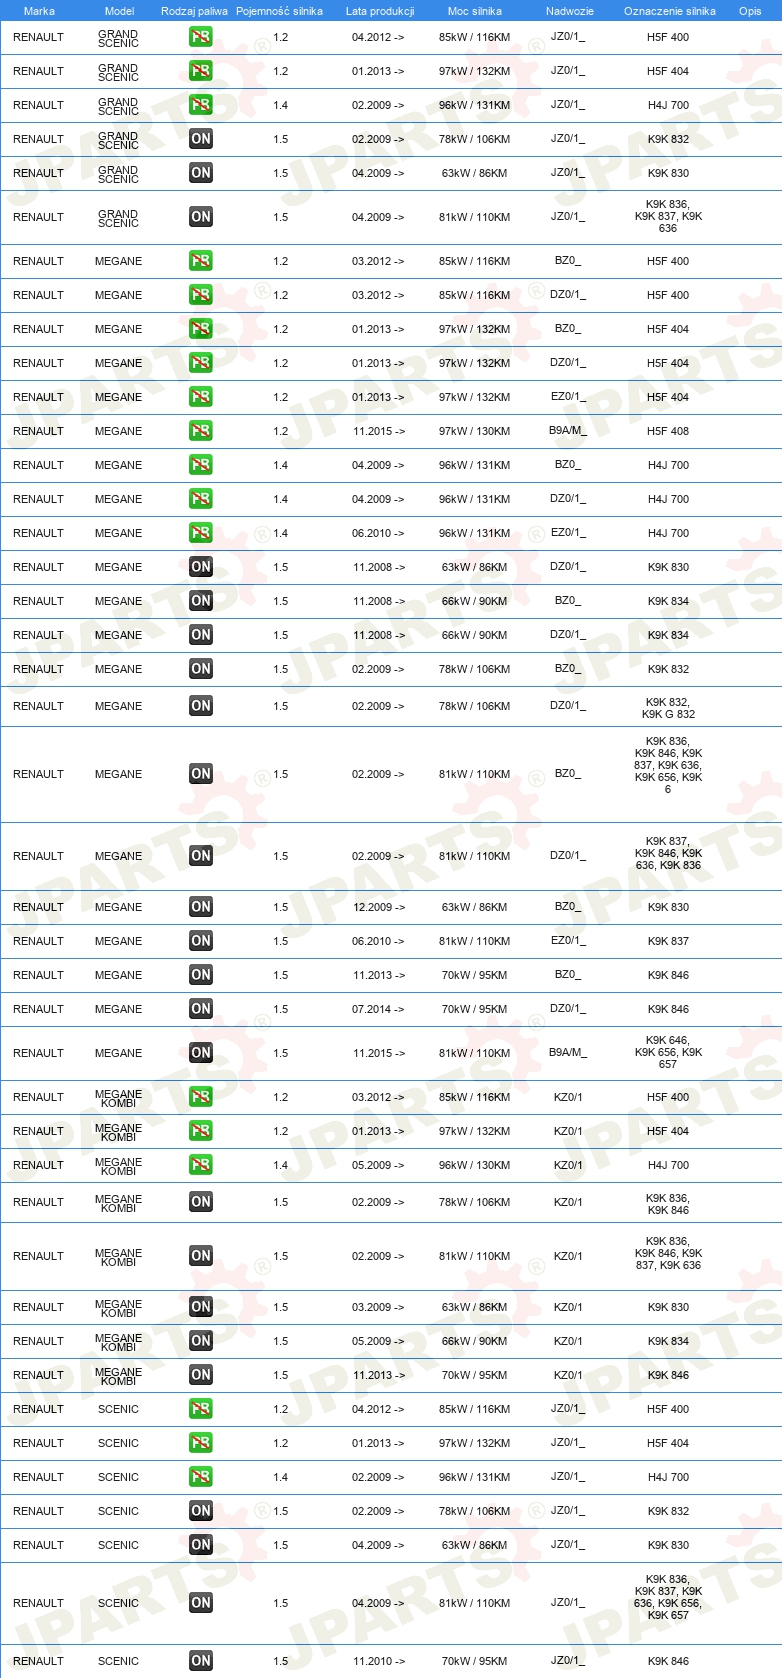Select 'H5F 404' in the Megane Kombi row
Image resolution: width=782 pixels, height=1678 pixels.
pyautogui.click(x=668, y=1131)
